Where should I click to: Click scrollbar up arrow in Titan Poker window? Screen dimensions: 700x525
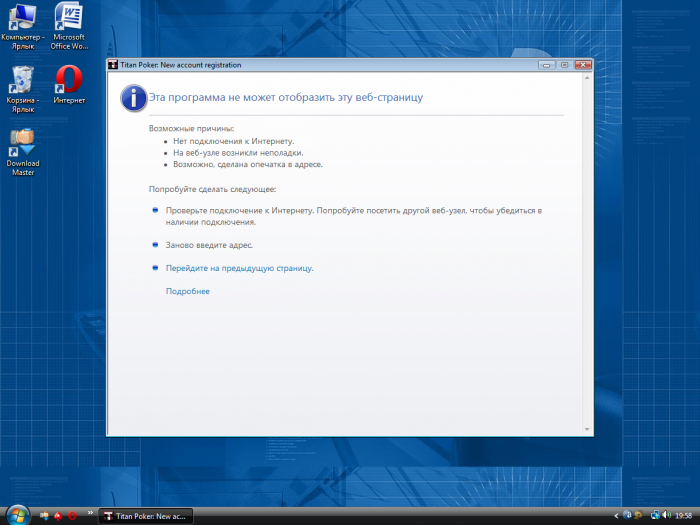point(587,78)
